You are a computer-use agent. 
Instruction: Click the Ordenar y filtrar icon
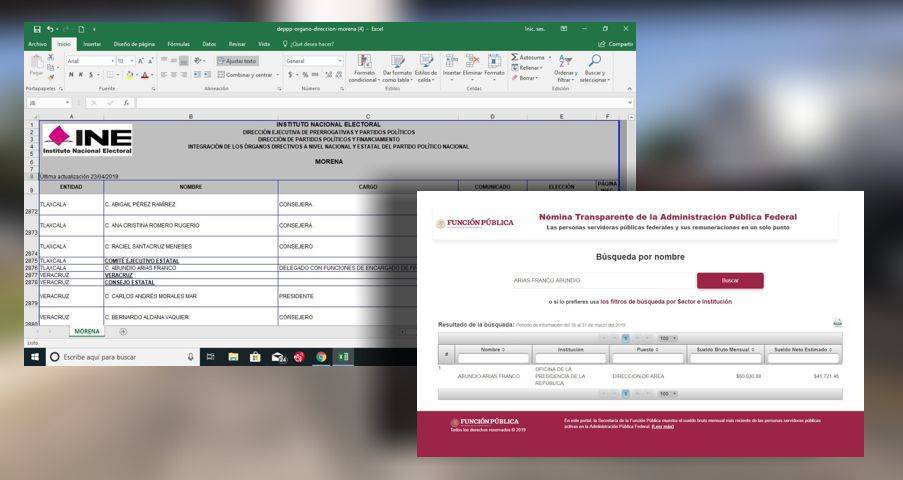(565, 68)
